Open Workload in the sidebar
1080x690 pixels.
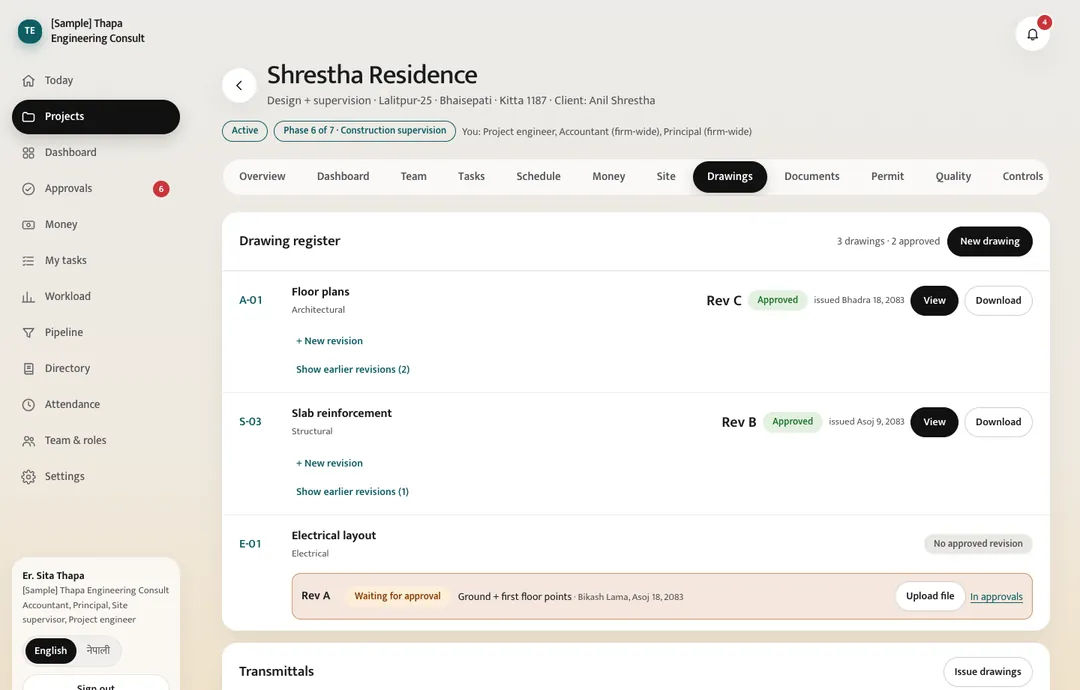tap(96, 297)
